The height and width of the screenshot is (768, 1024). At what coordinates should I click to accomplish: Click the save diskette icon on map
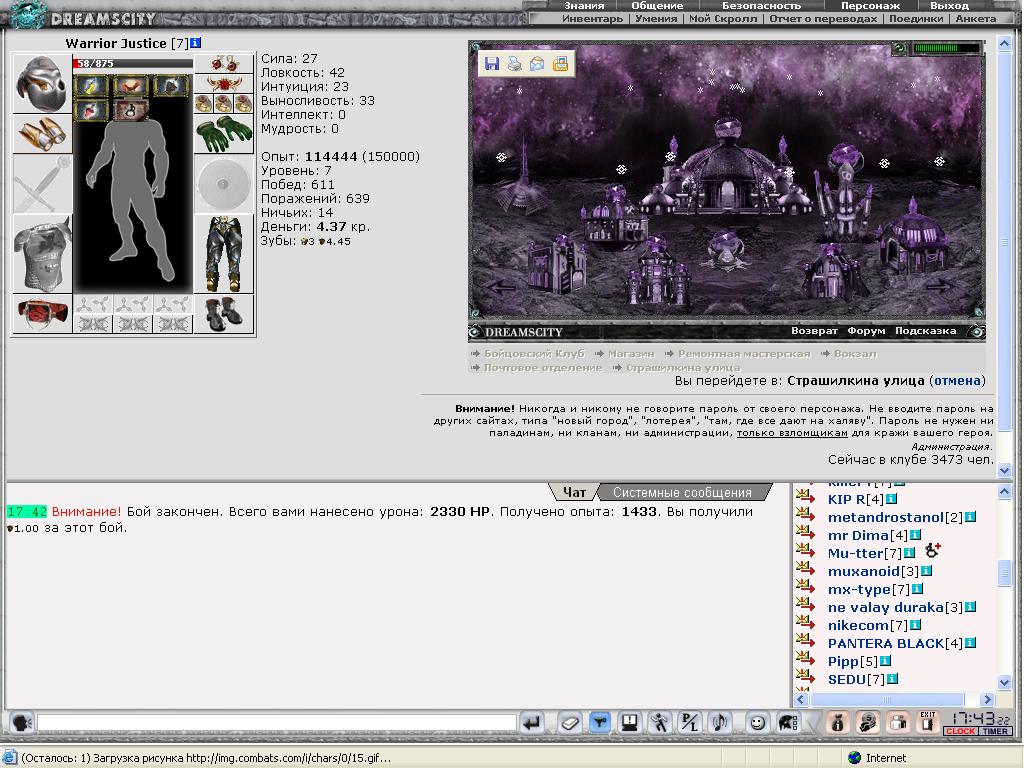492,63
